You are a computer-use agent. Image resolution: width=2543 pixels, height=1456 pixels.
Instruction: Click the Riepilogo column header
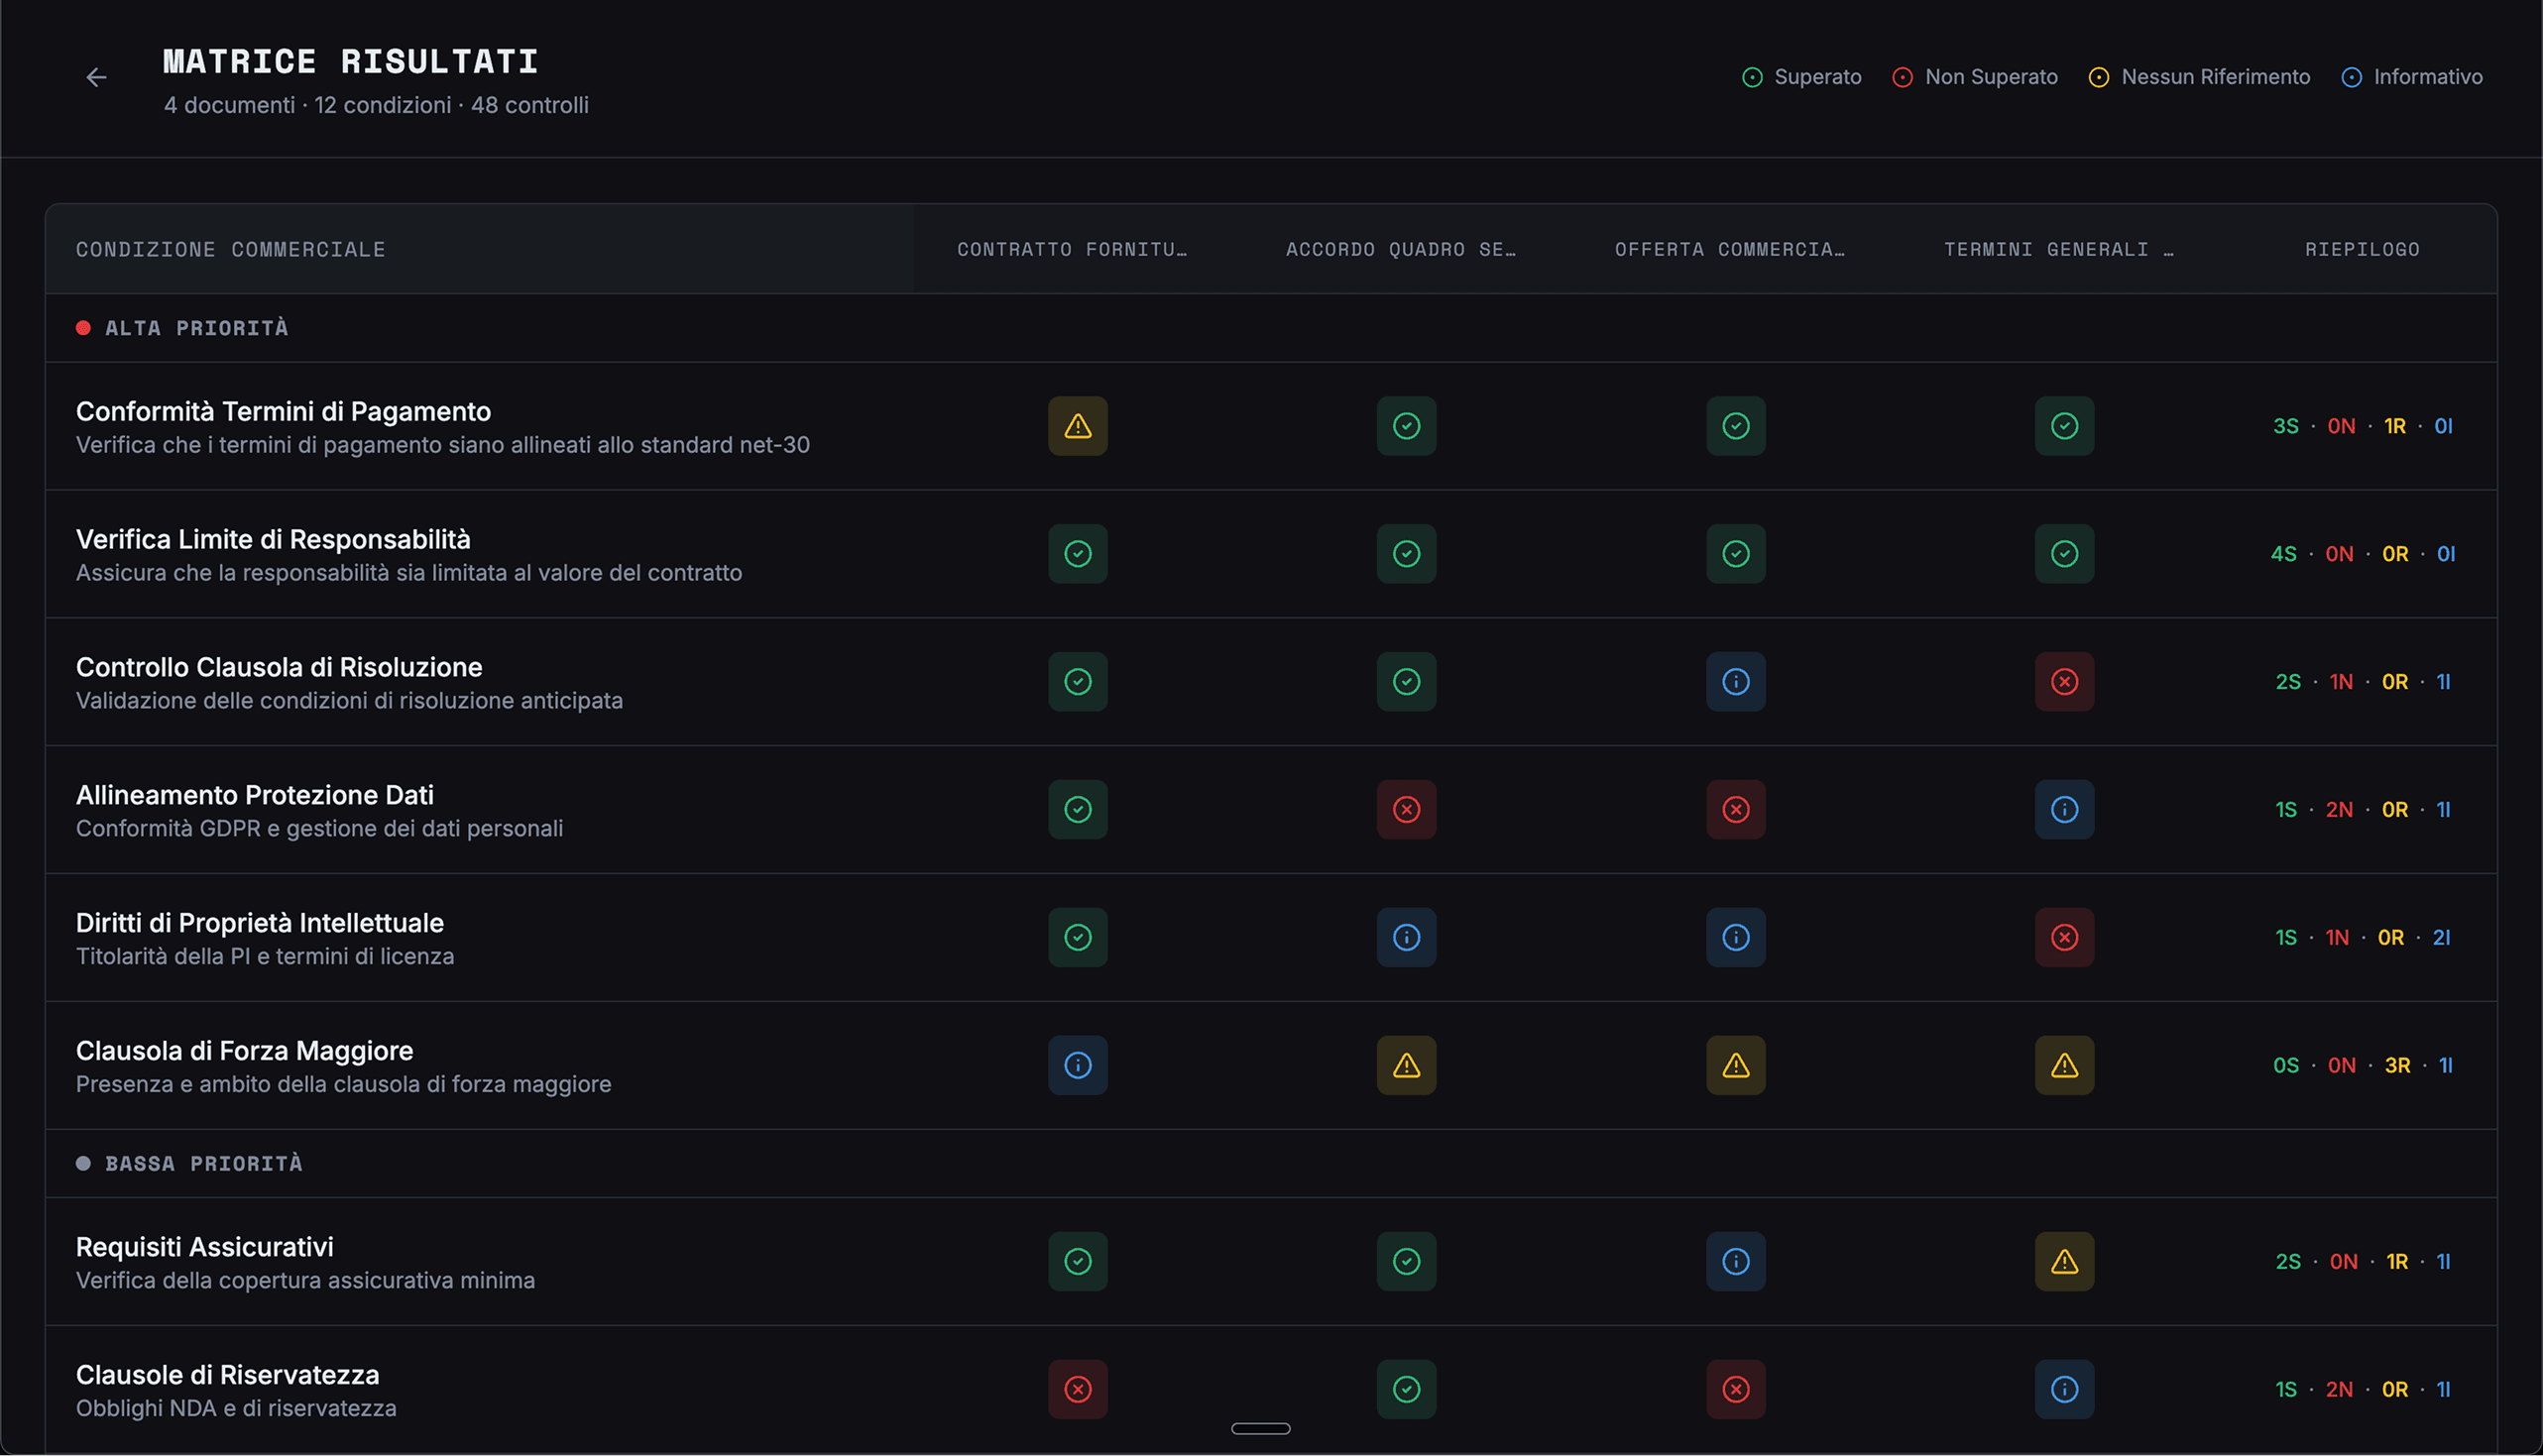2361,249
